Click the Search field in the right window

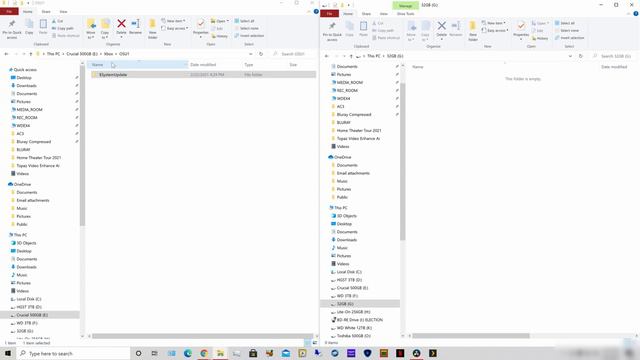click(x=616, y=56)
